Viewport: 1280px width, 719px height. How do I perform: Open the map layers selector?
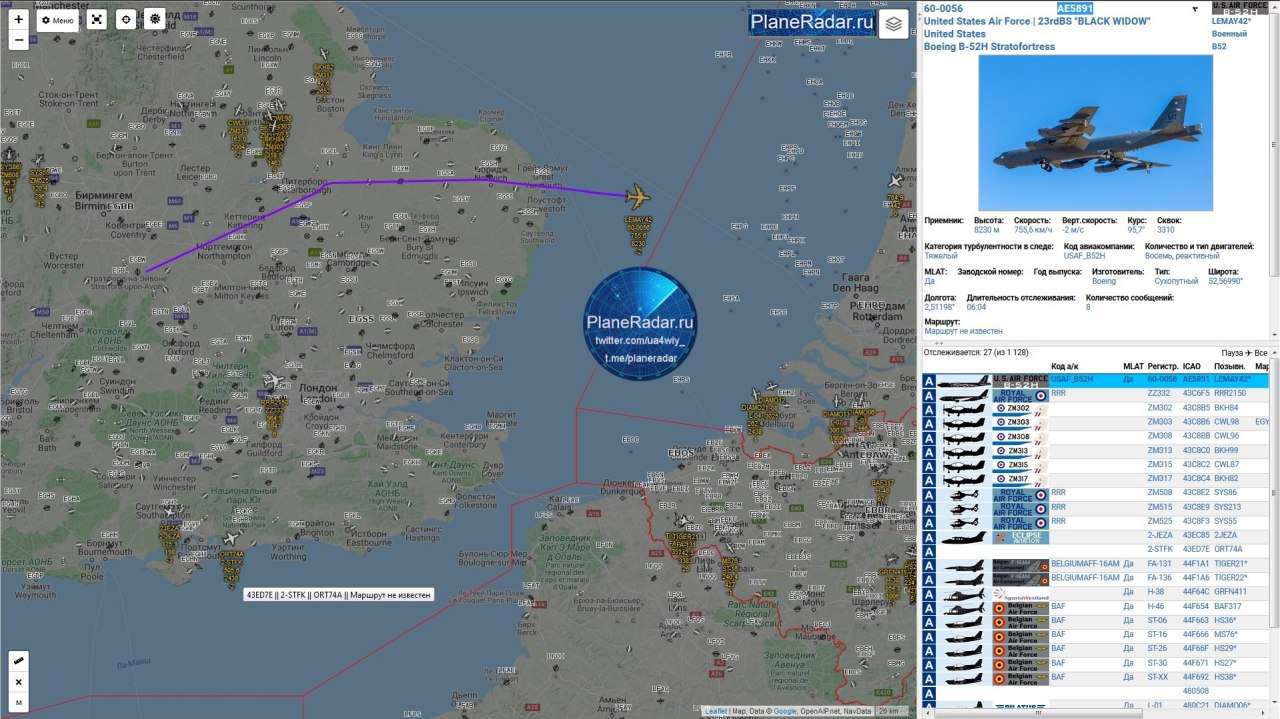(x=893, y=24)
